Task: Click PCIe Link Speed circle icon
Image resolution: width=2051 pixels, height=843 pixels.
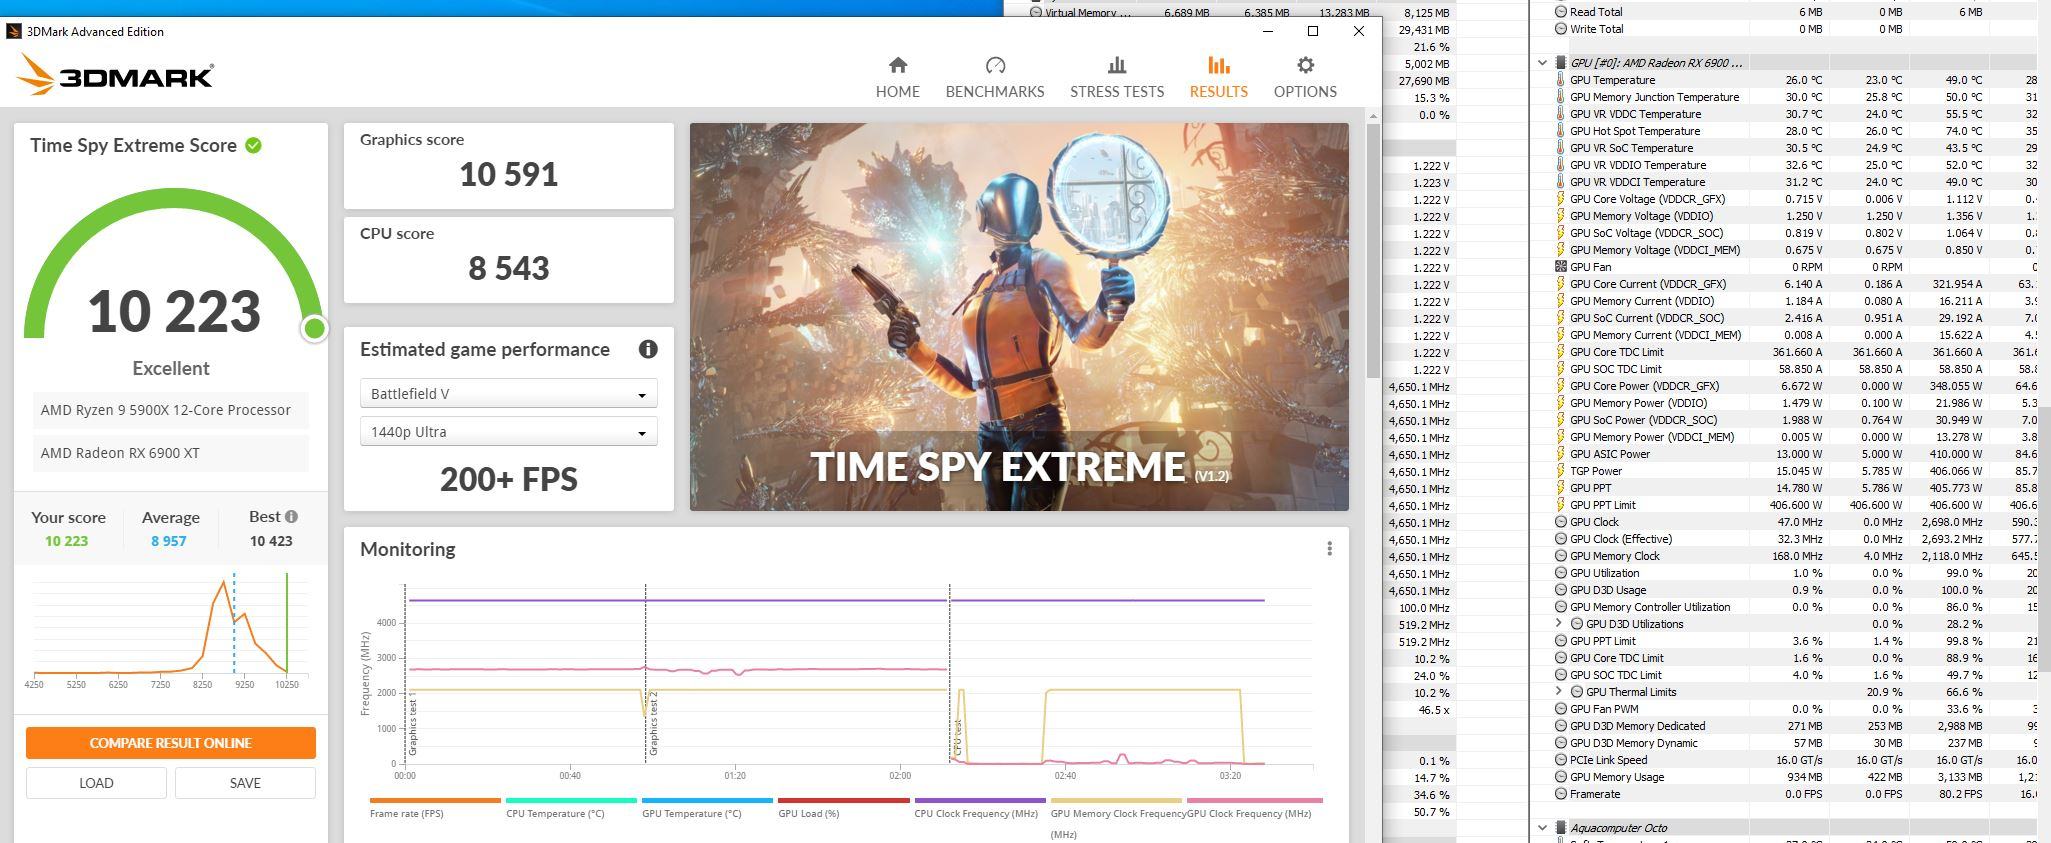Action: pyautogui.click(x=1561, y=760)
